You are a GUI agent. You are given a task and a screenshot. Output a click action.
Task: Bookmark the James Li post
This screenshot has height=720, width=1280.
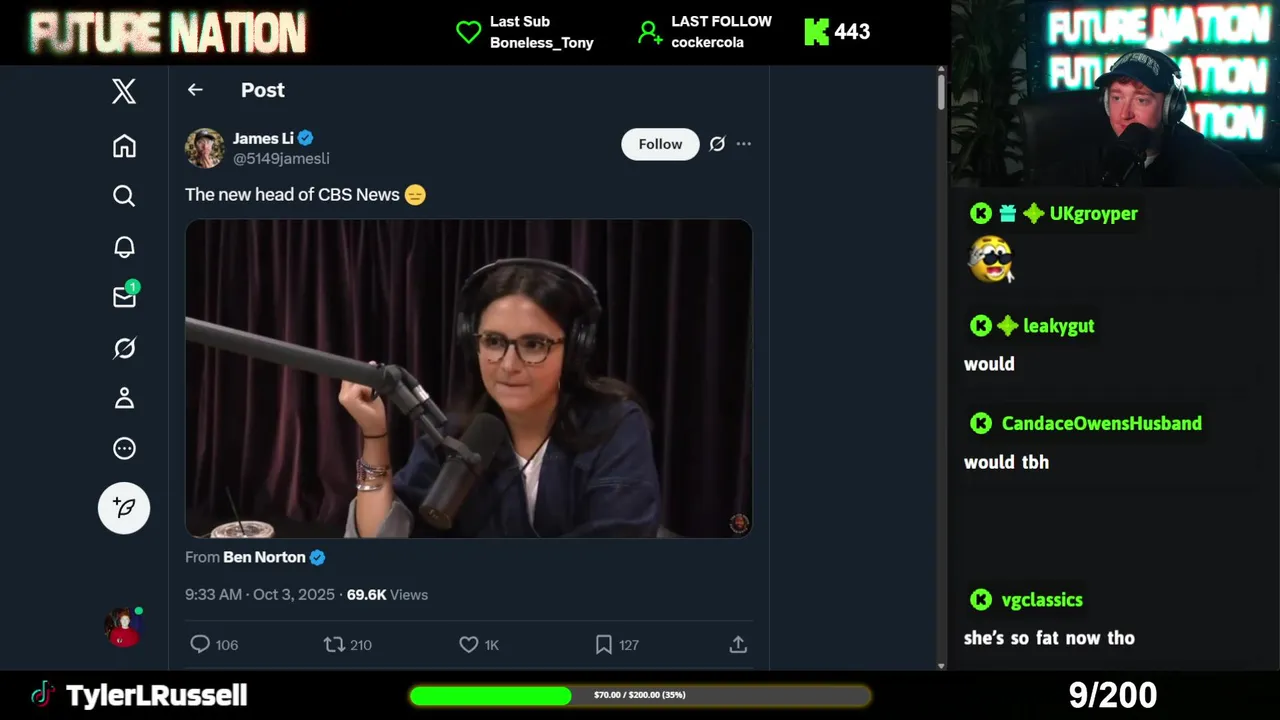[604, 645]
